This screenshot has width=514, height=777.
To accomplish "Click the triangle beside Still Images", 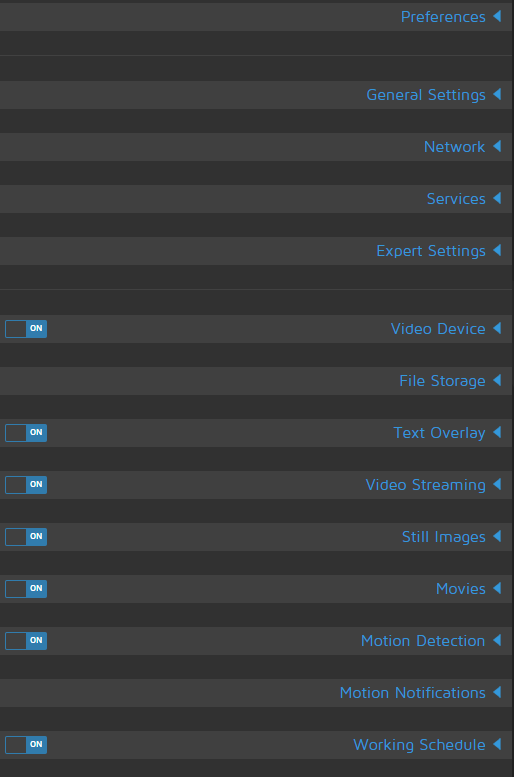I will click(497, 536).
